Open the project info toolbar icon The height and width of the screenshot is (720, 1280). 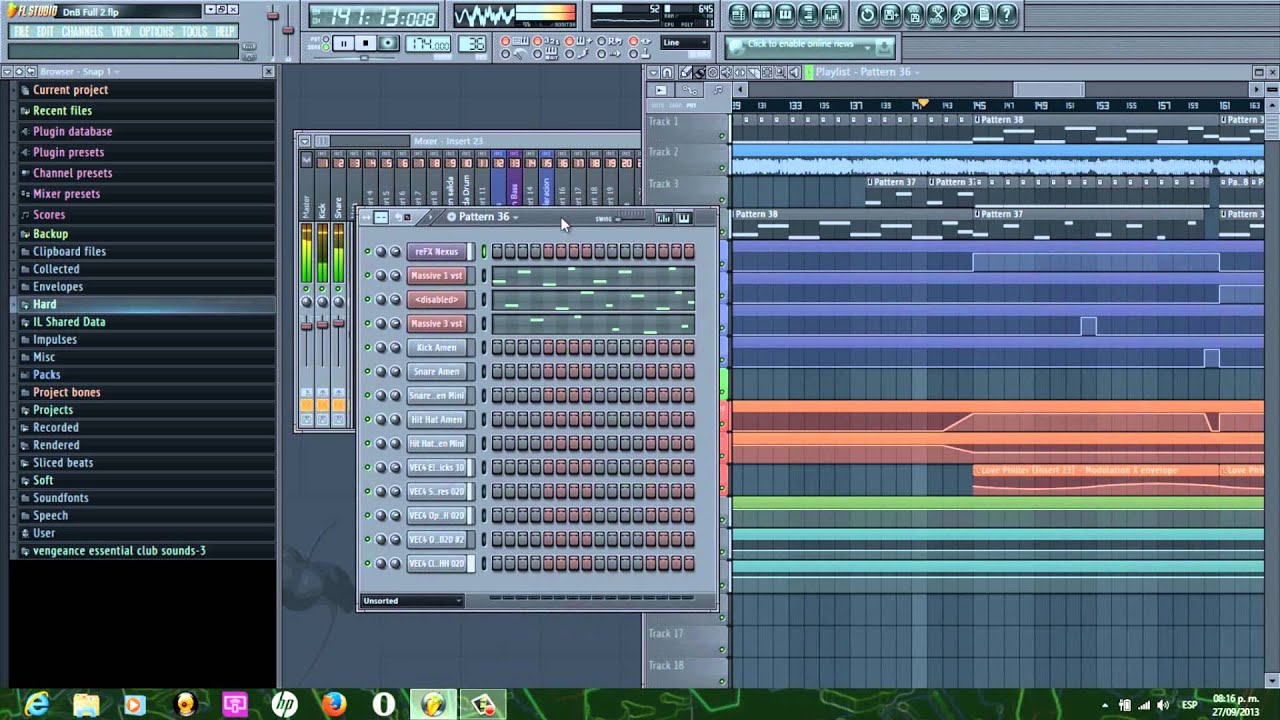[983, 15]
